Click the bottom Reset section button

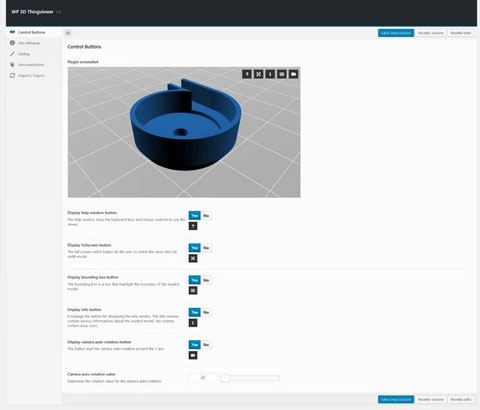click(x=431, y=399)
